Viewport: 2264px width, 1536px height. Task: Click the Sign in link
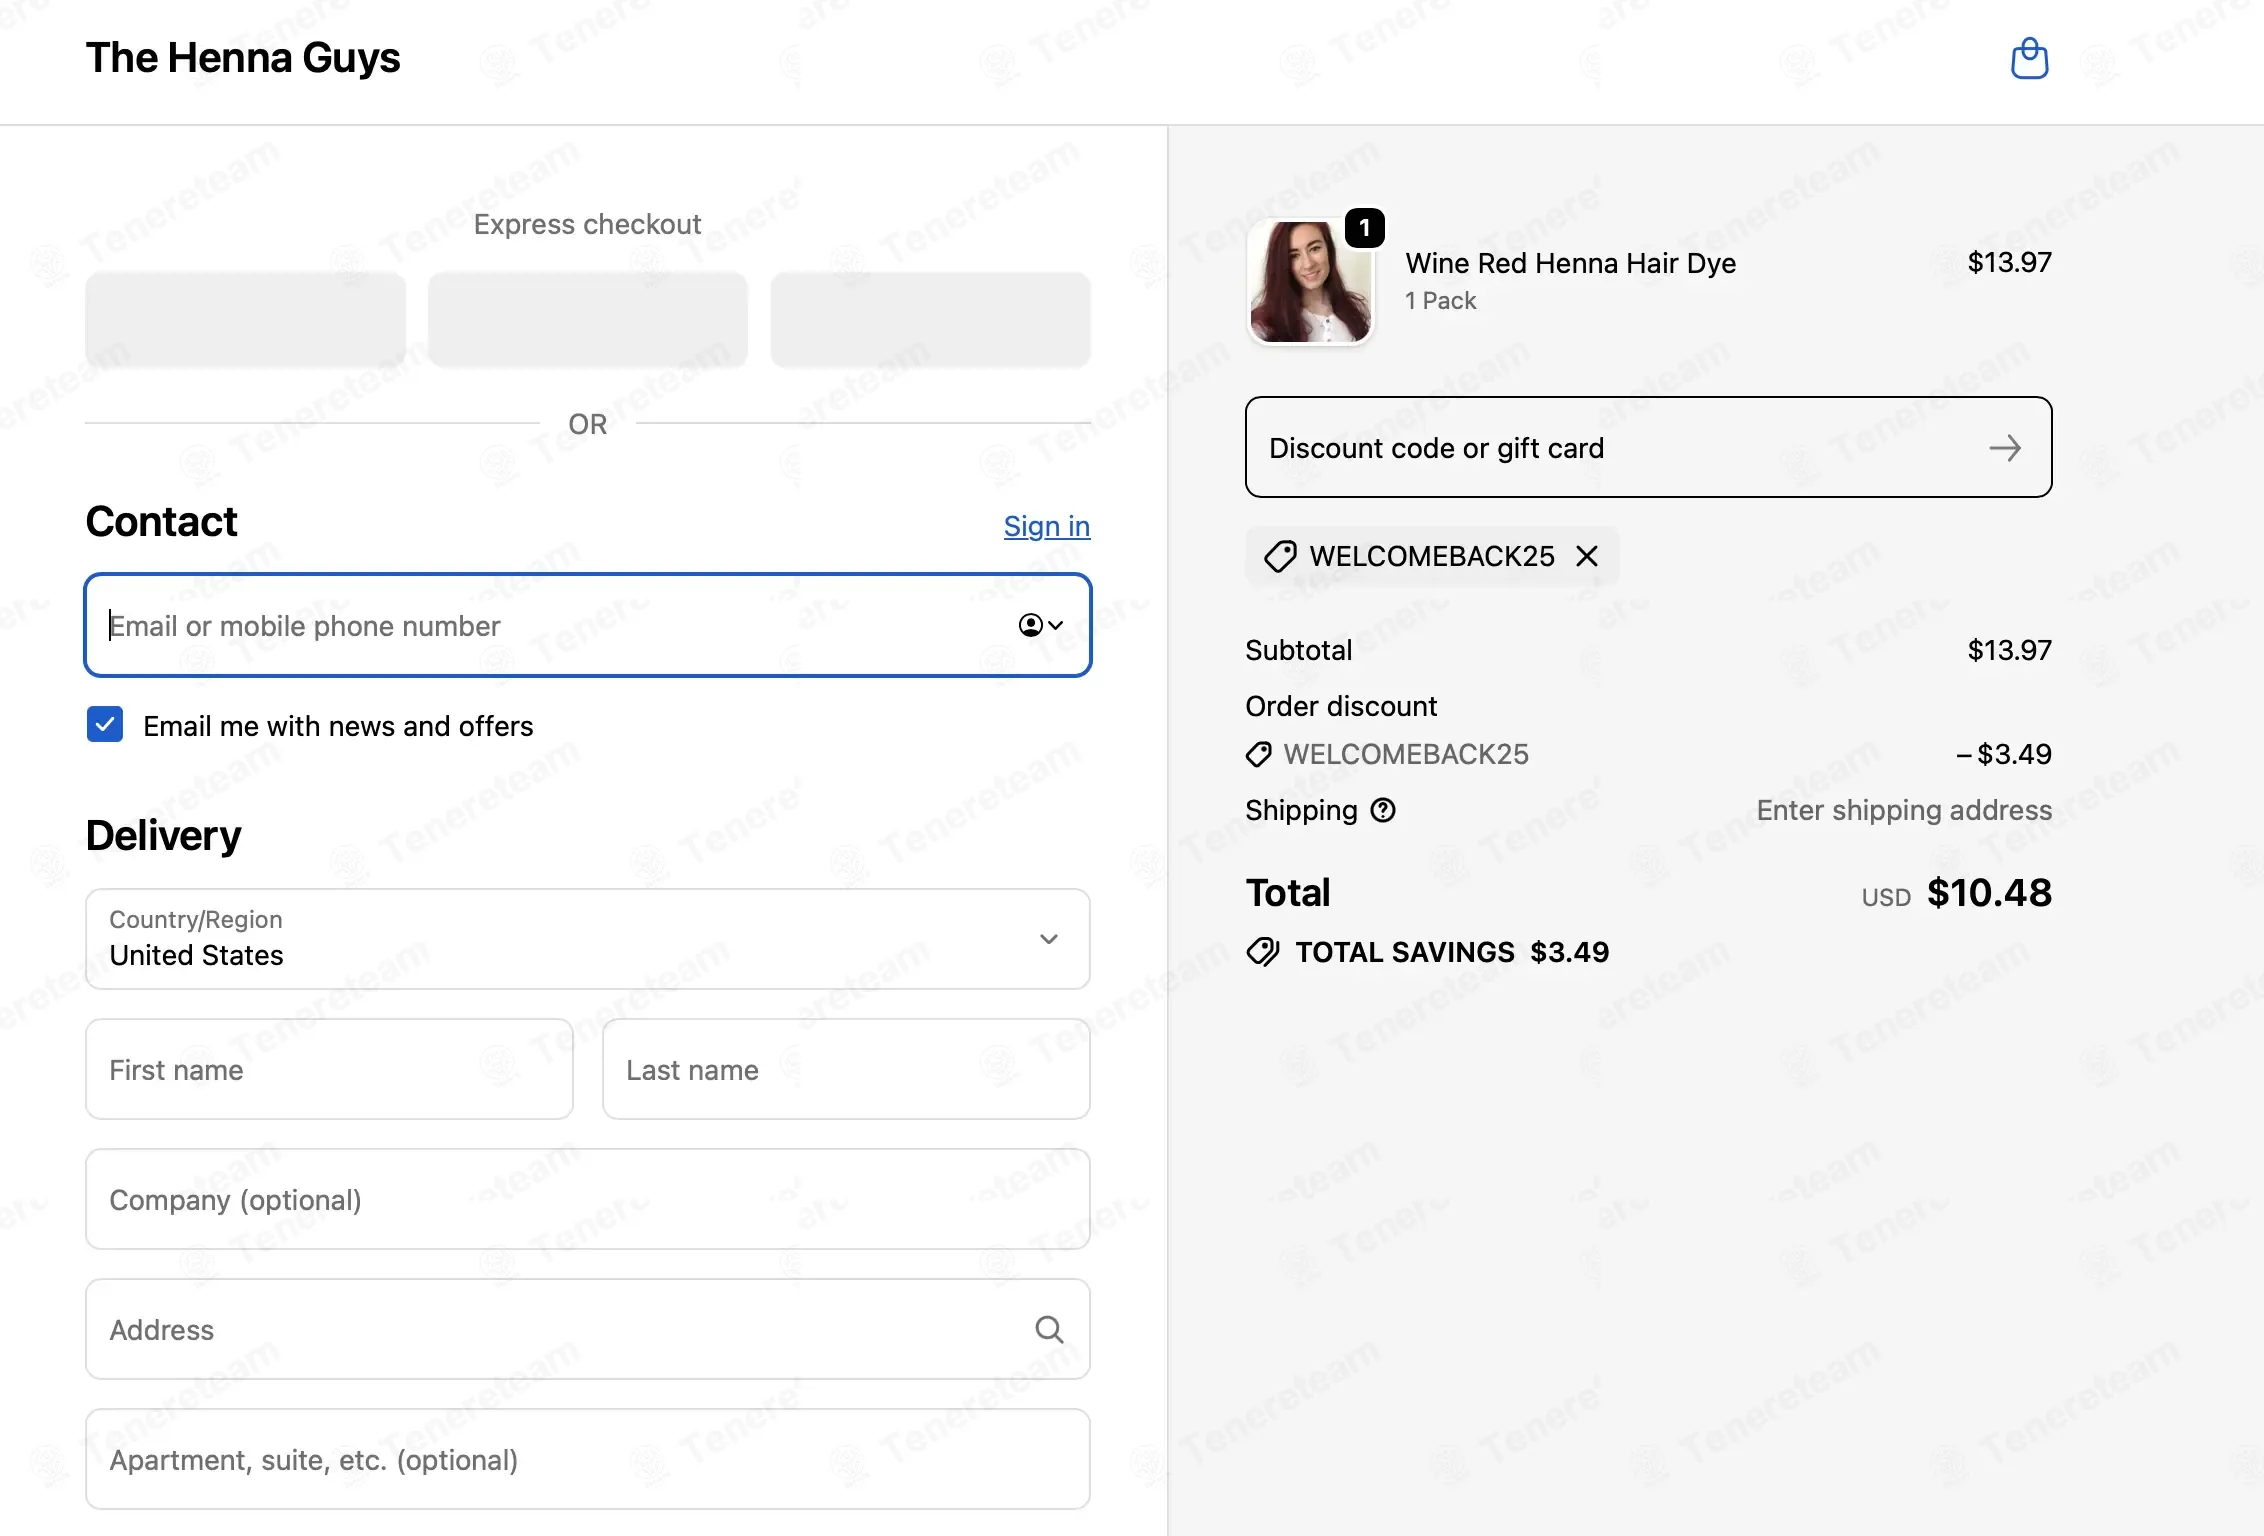click(x=1047, y=526)
